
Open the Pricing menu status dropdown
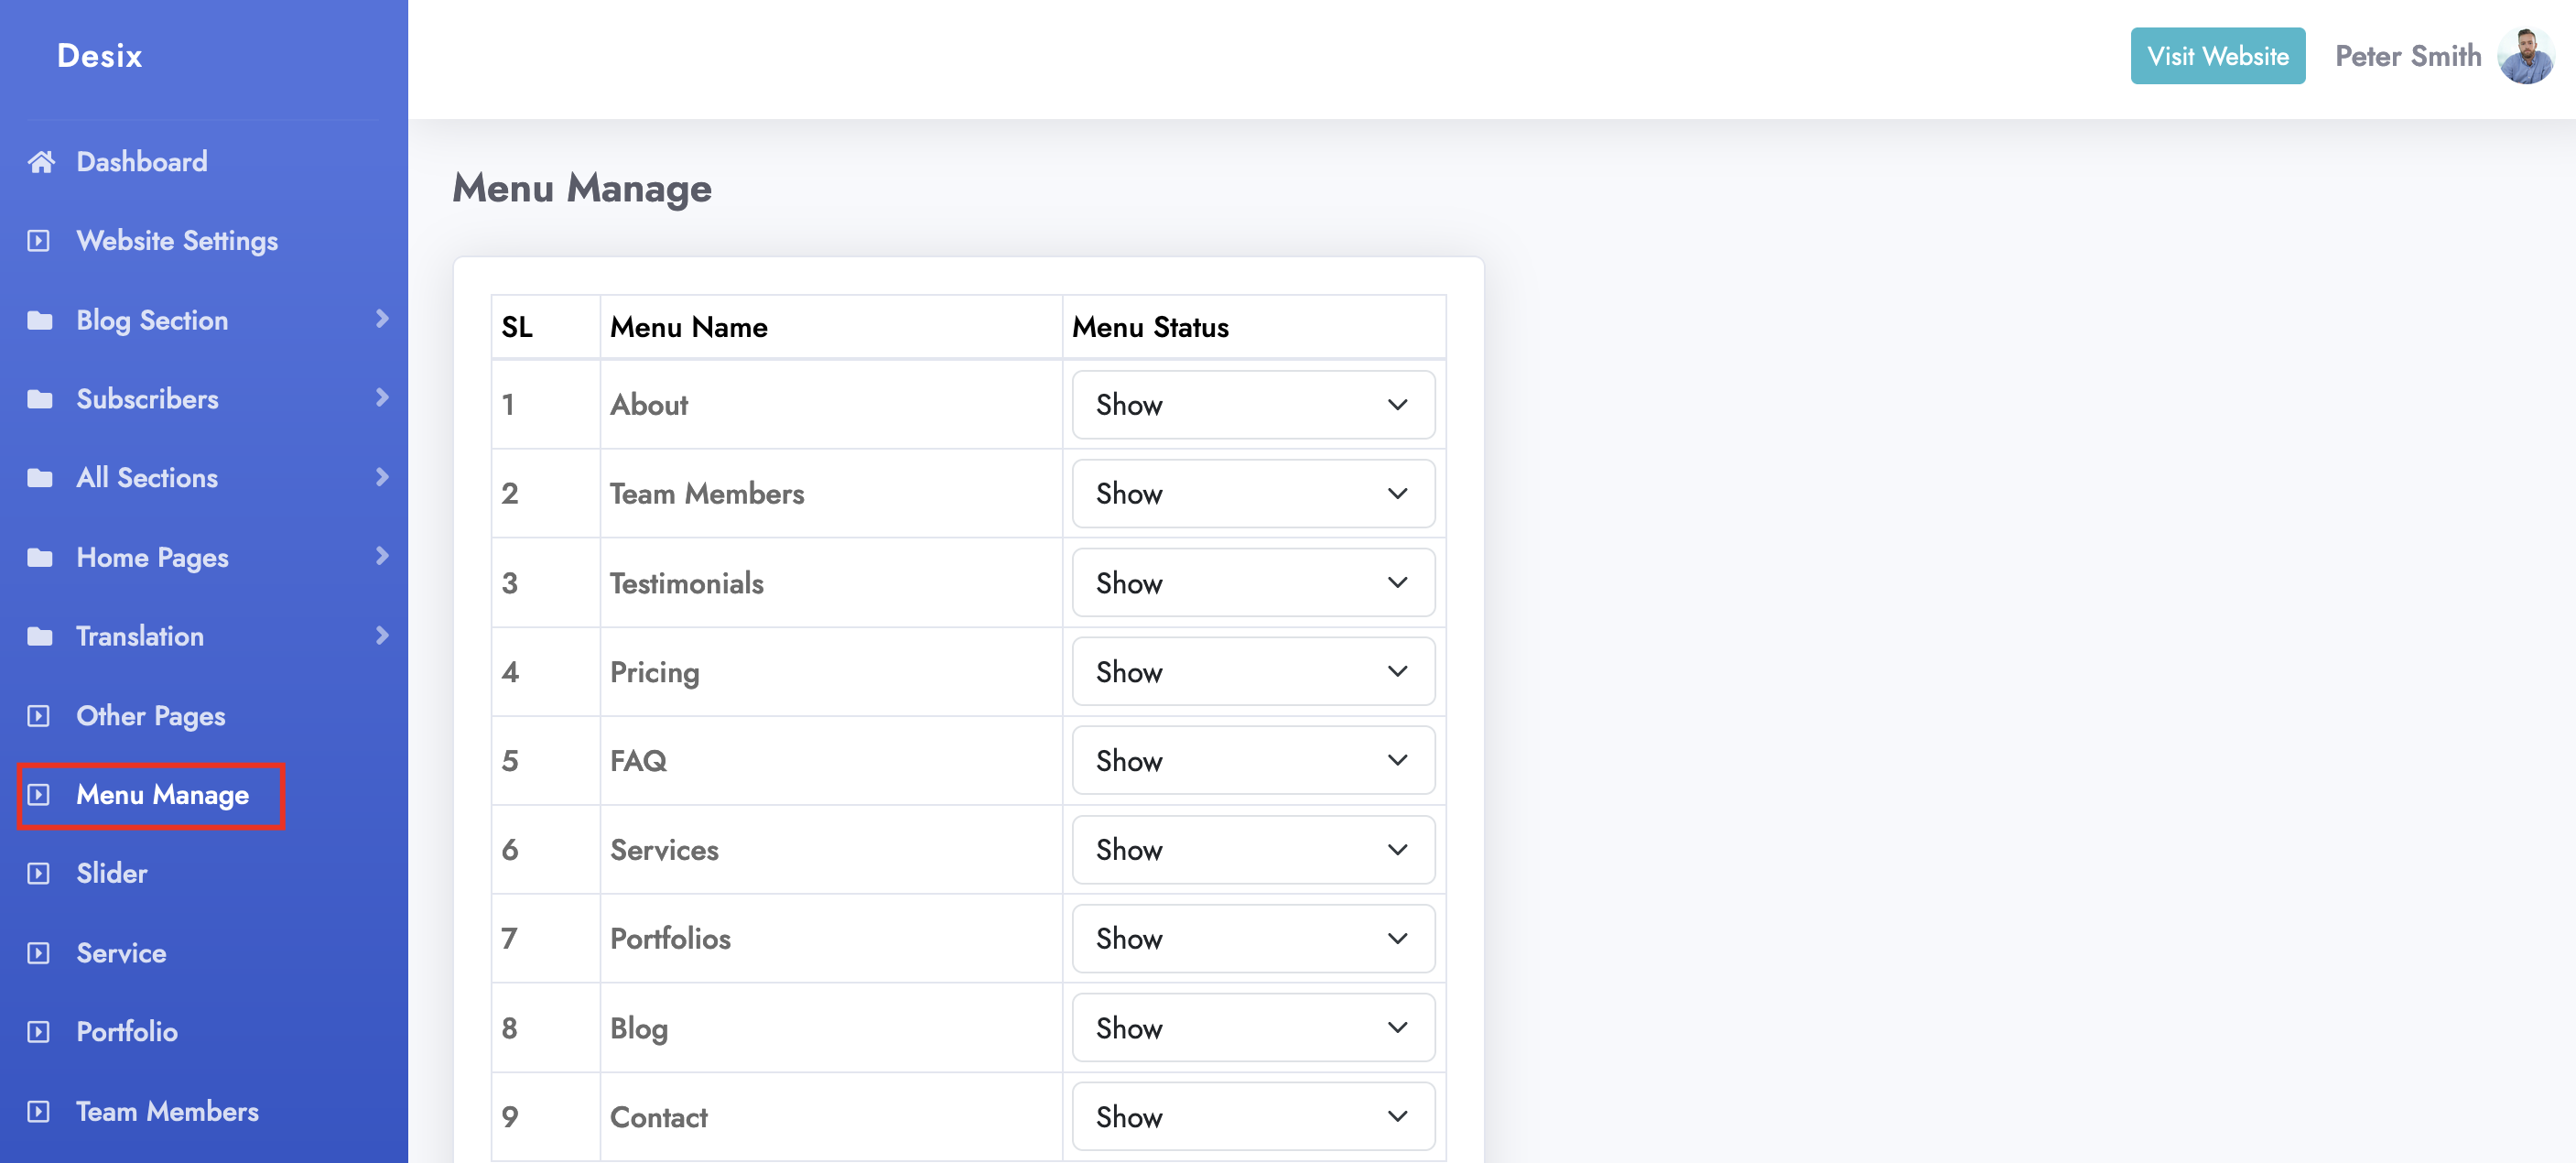[1252, 672]
